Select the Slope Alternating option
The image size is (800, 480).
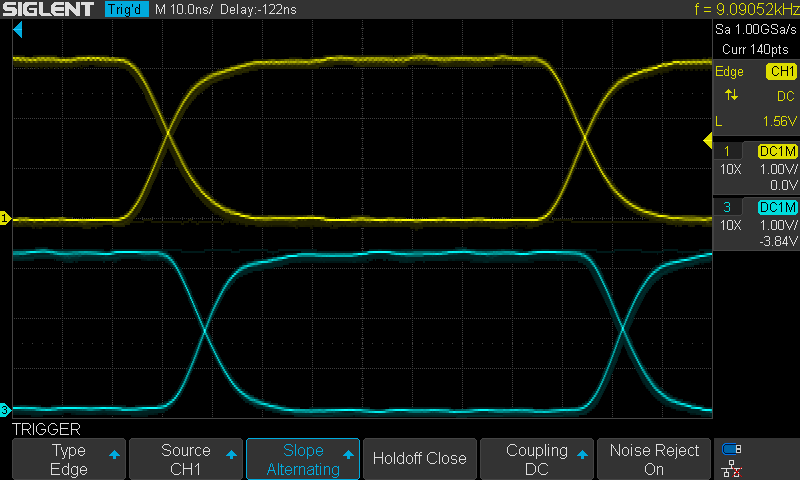click(x=303, y=459)
